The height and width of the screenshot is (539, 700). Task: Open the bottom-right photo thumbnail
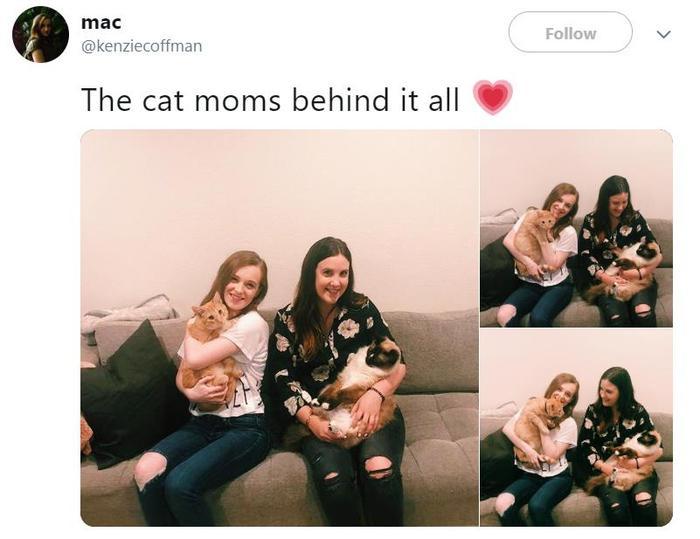click(x=576, y=428)
